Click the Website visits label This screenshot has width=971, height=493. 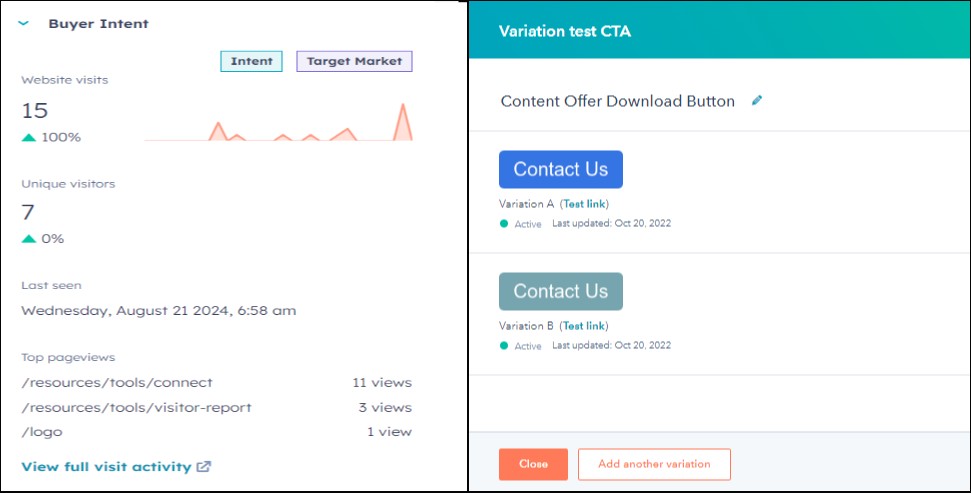64,80
